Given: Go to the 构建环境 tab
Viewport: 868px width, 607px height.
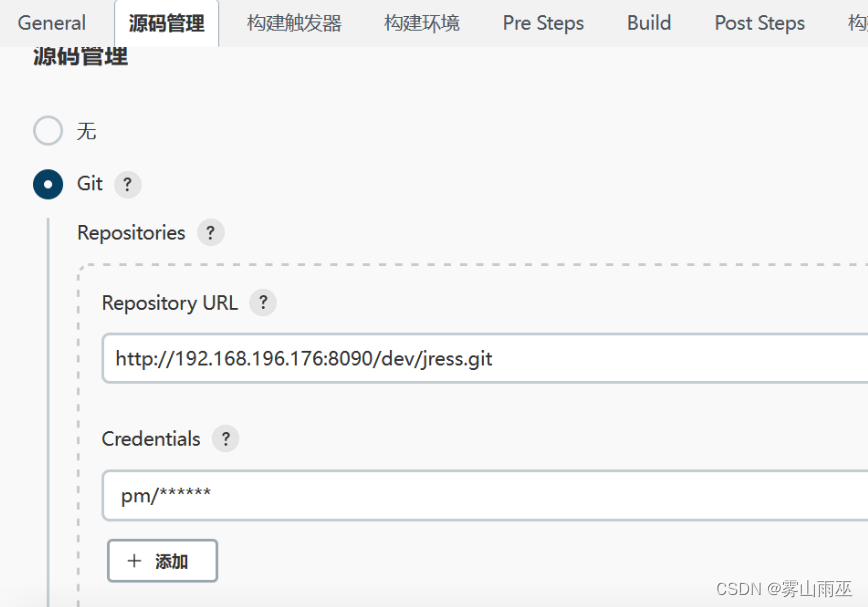Looking at the screenshot, I should [x=421, y=22].
